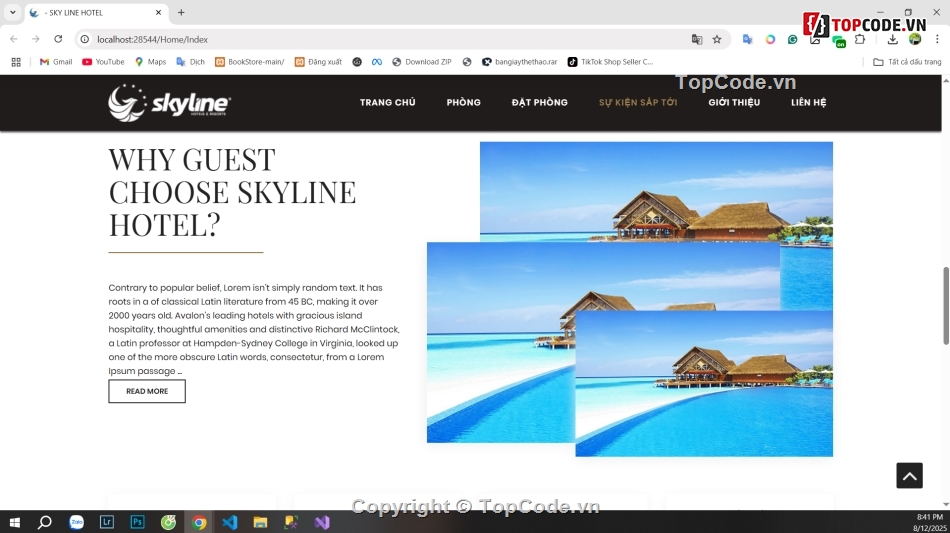Select the SKY LINE HOTEL tab
This screenshot has height=533, width=950.
(x=97, y=13)
